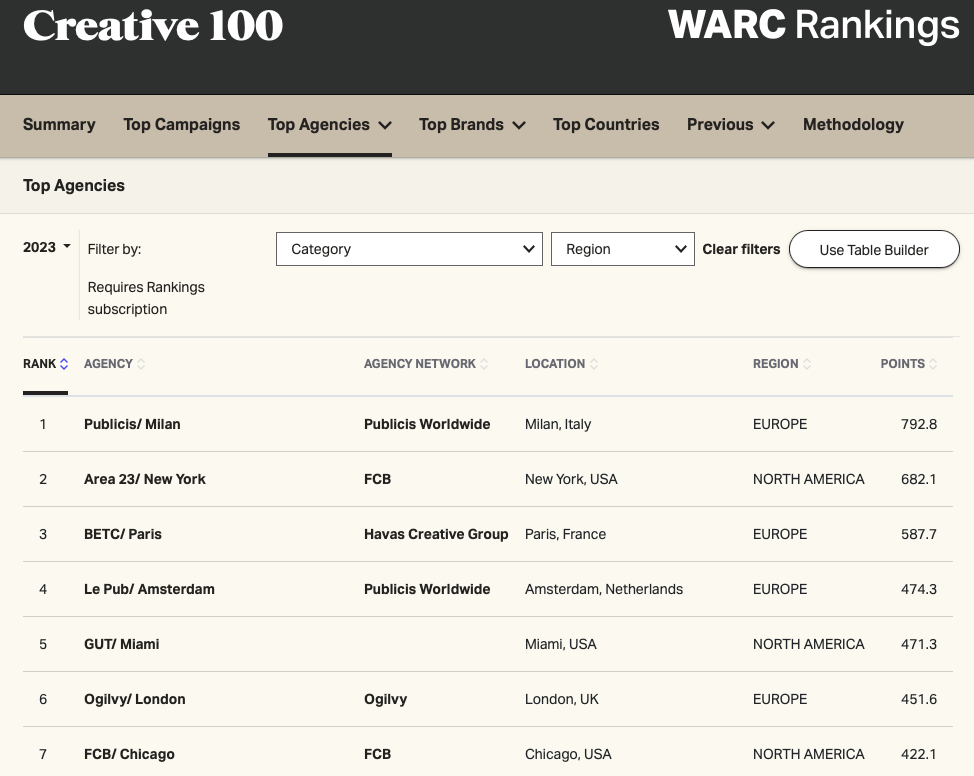Click Use Table Builder button
This screenshot has height=776, width=974.
coord(874,249)
